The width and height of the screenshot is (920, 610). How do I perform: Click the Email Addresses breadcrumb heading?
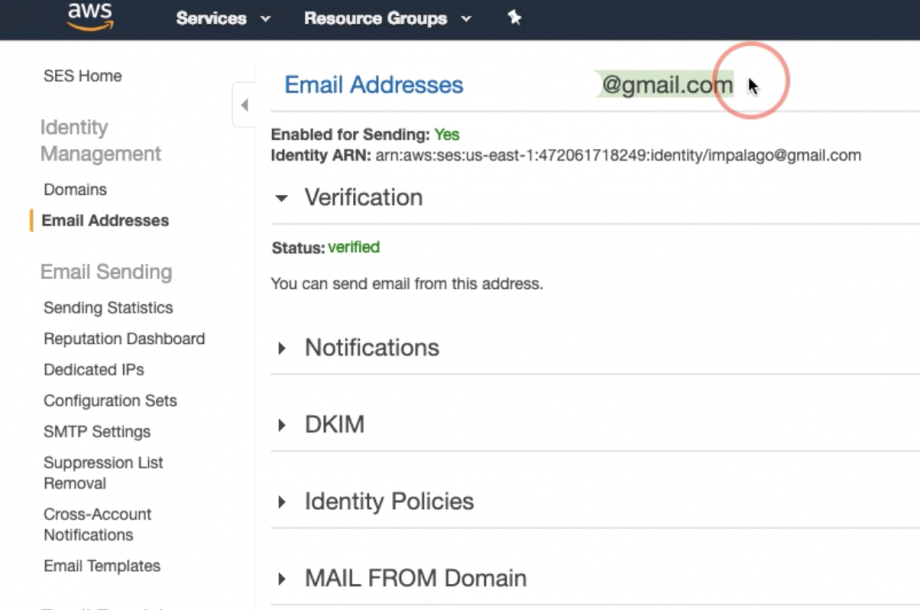click(x=374, y=85)
